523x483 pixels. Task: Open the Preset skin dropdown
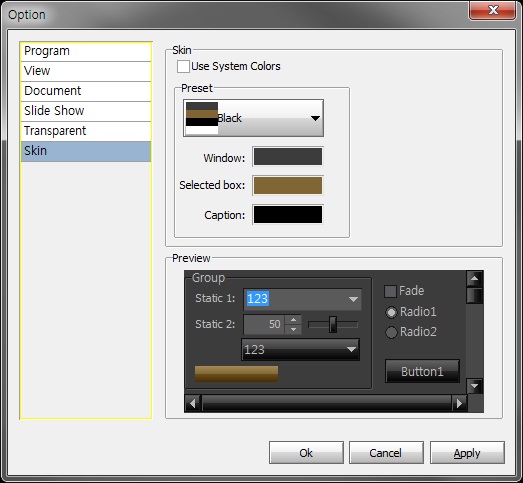(x=253, y=118)
